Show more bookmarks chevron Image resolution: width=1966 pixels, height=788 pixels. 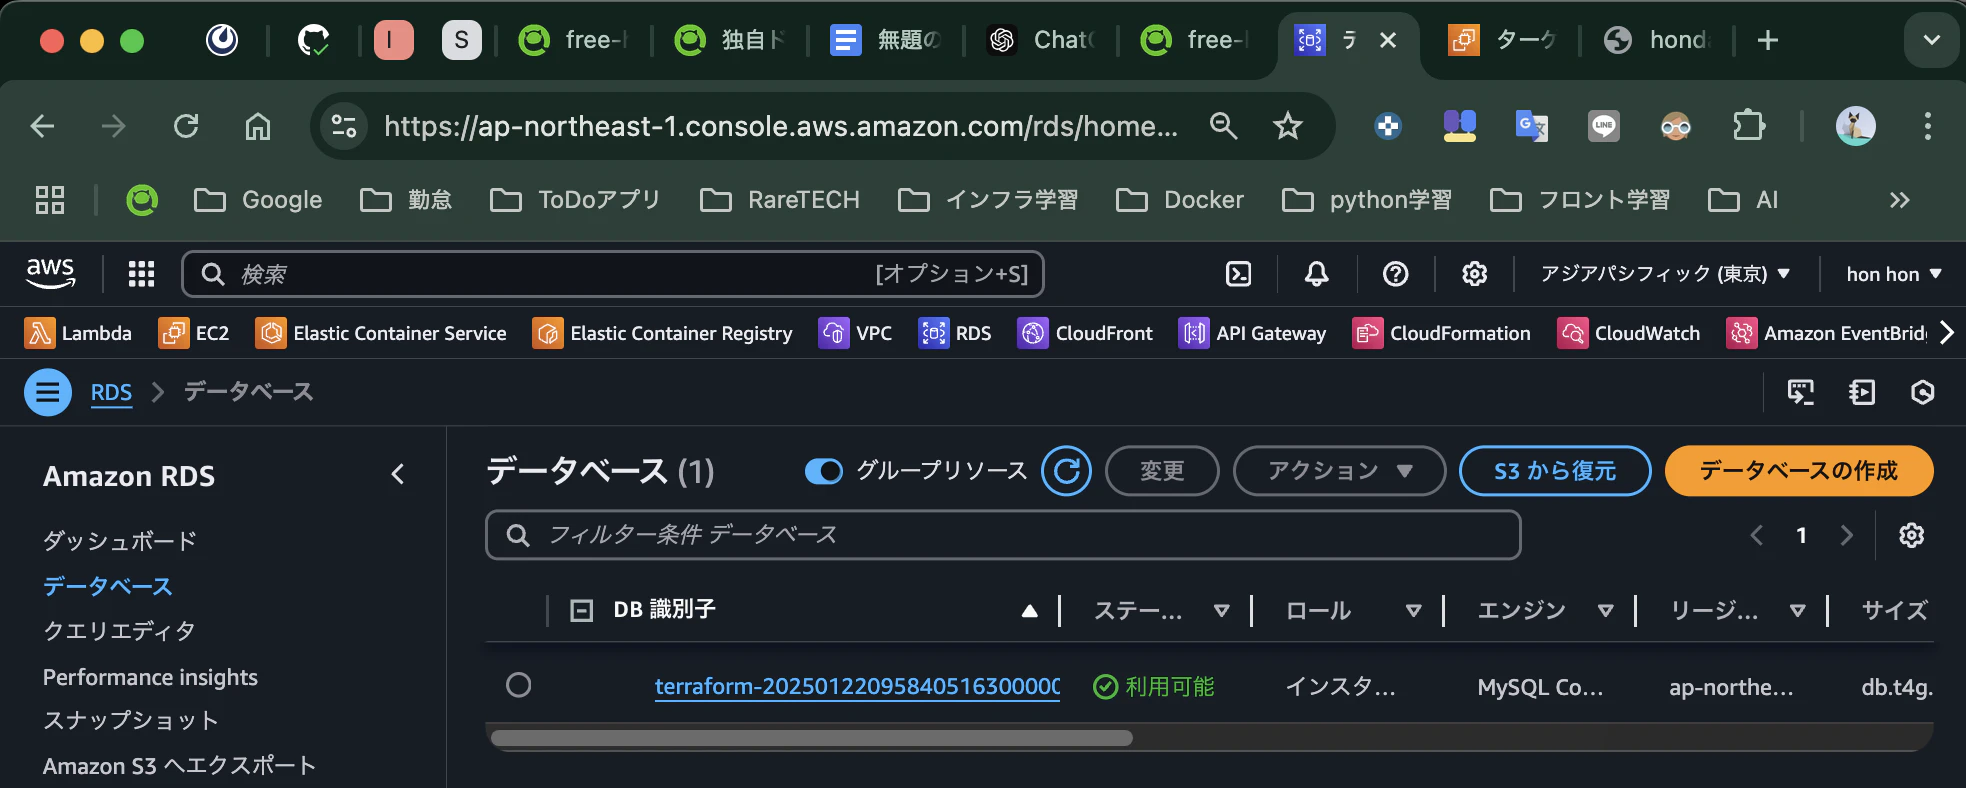[x=1899, y=200]
